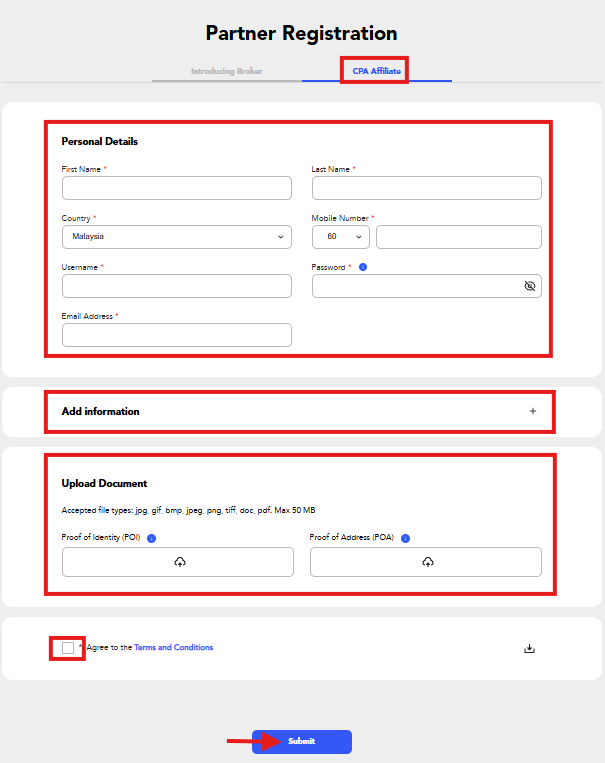Click the Last Name input field
The width and height of the screenshot is (605, 763).
426,188
